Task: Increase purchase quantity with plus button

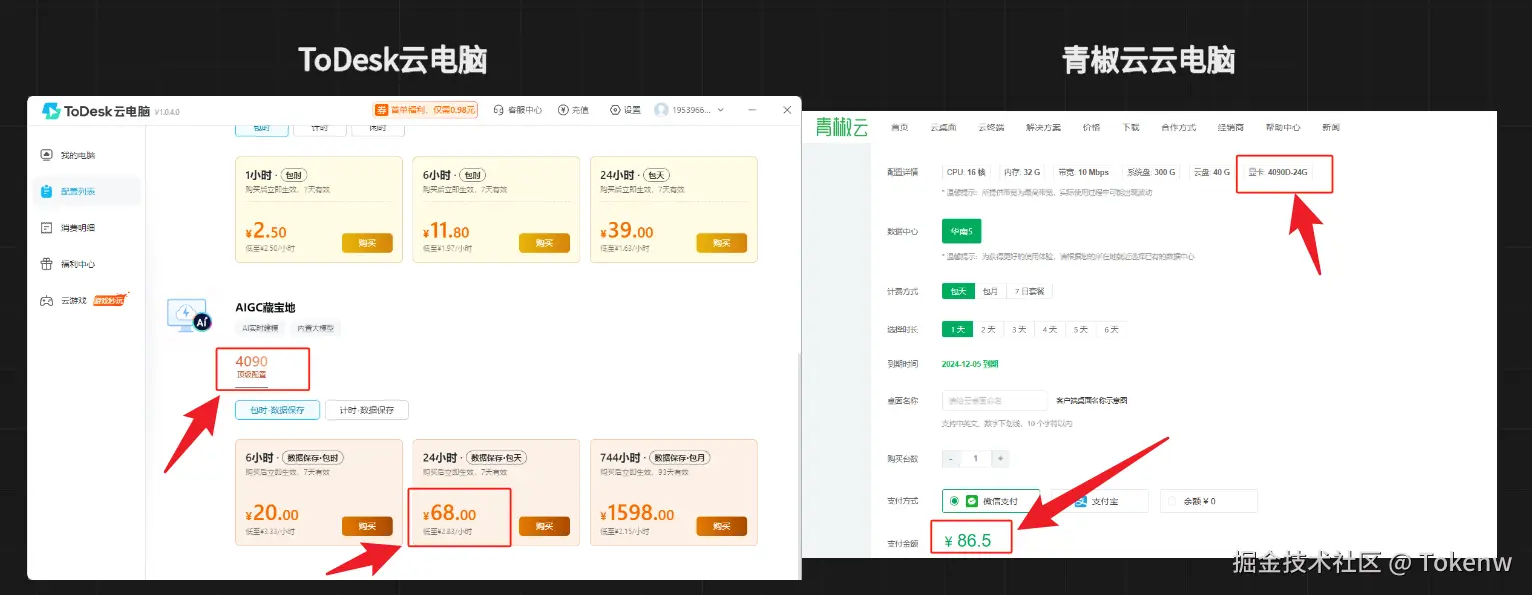Action: tap(1001, 458)
